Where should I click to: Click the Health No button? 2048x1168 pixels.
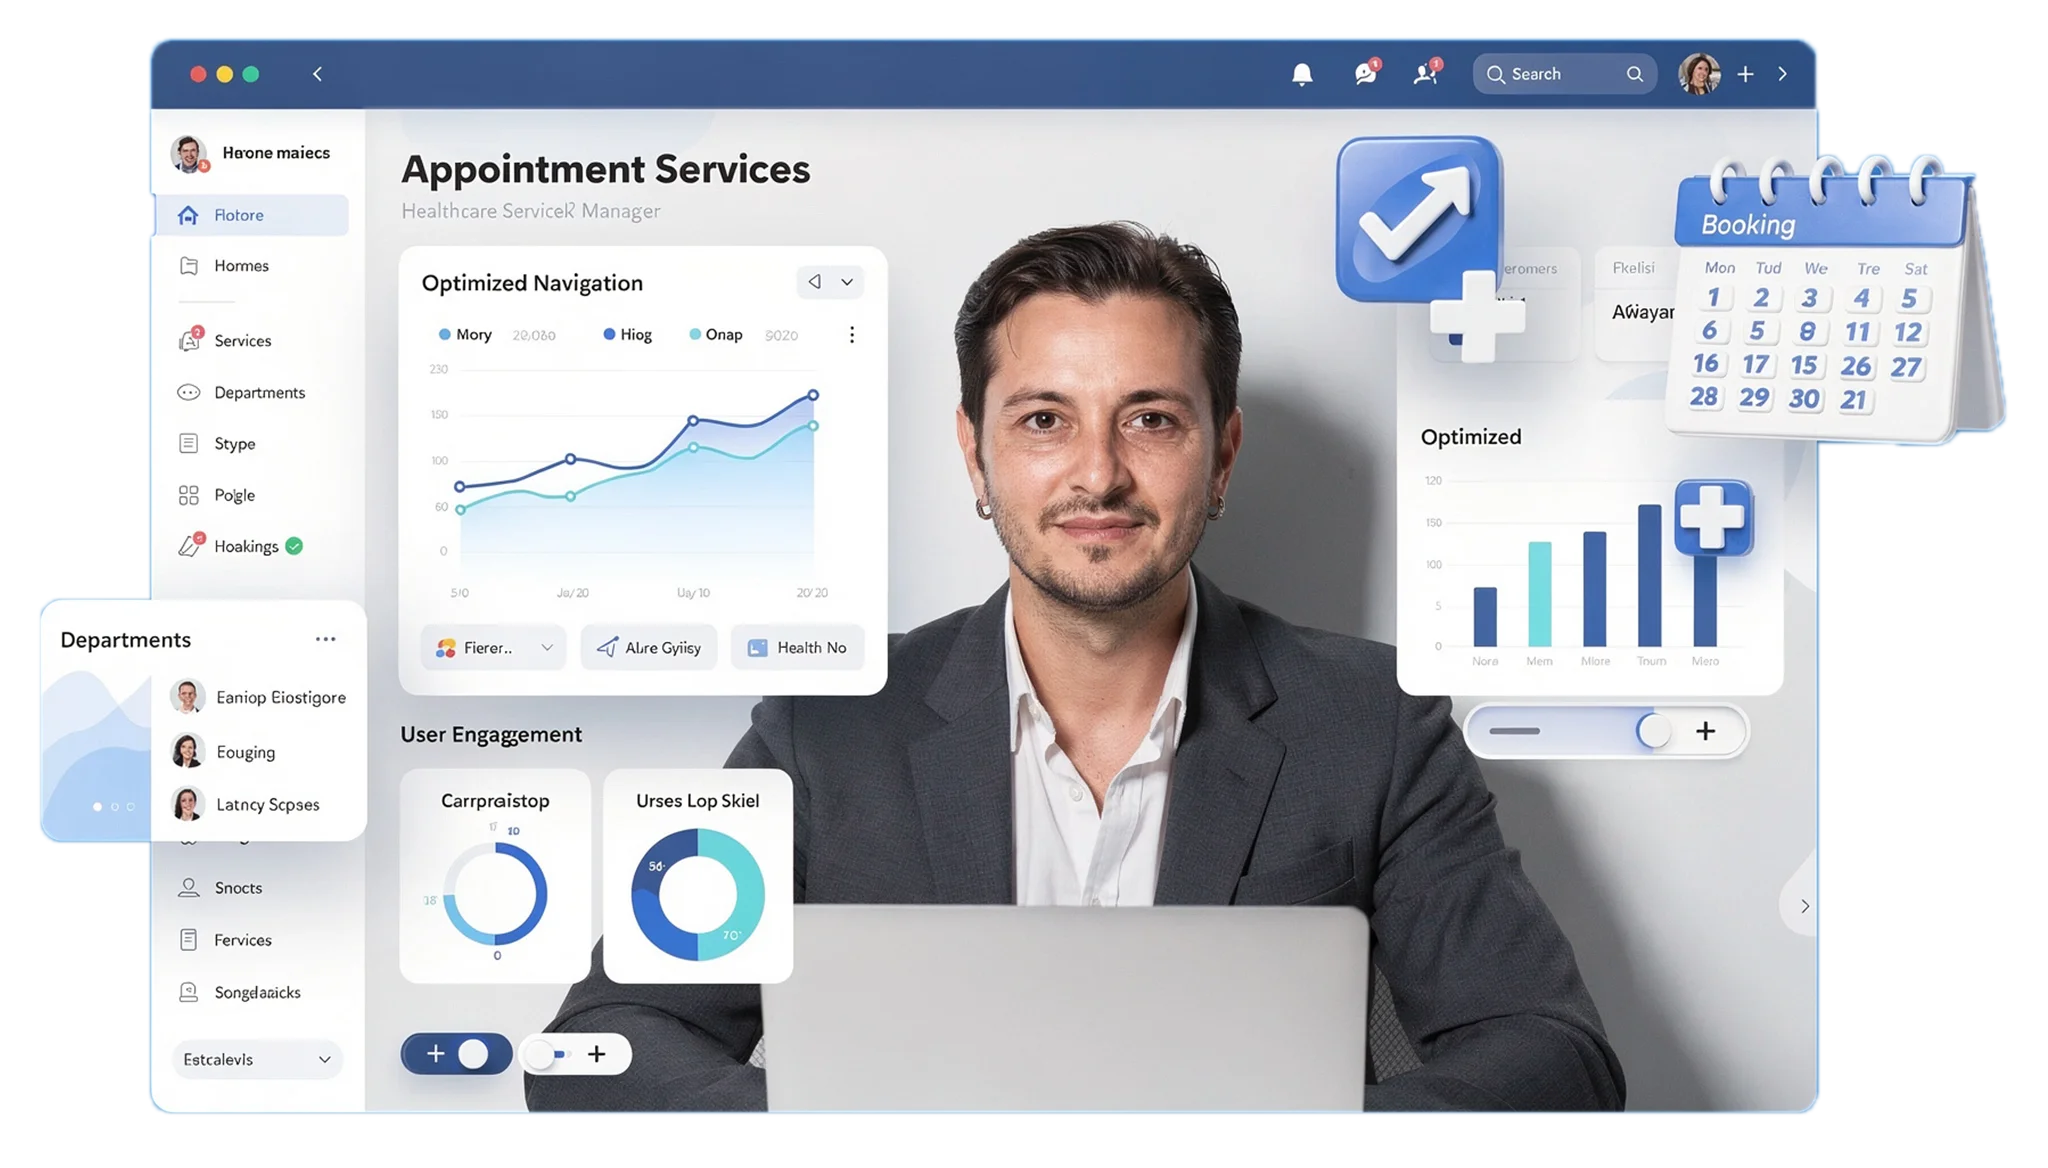tap(797, 648)
